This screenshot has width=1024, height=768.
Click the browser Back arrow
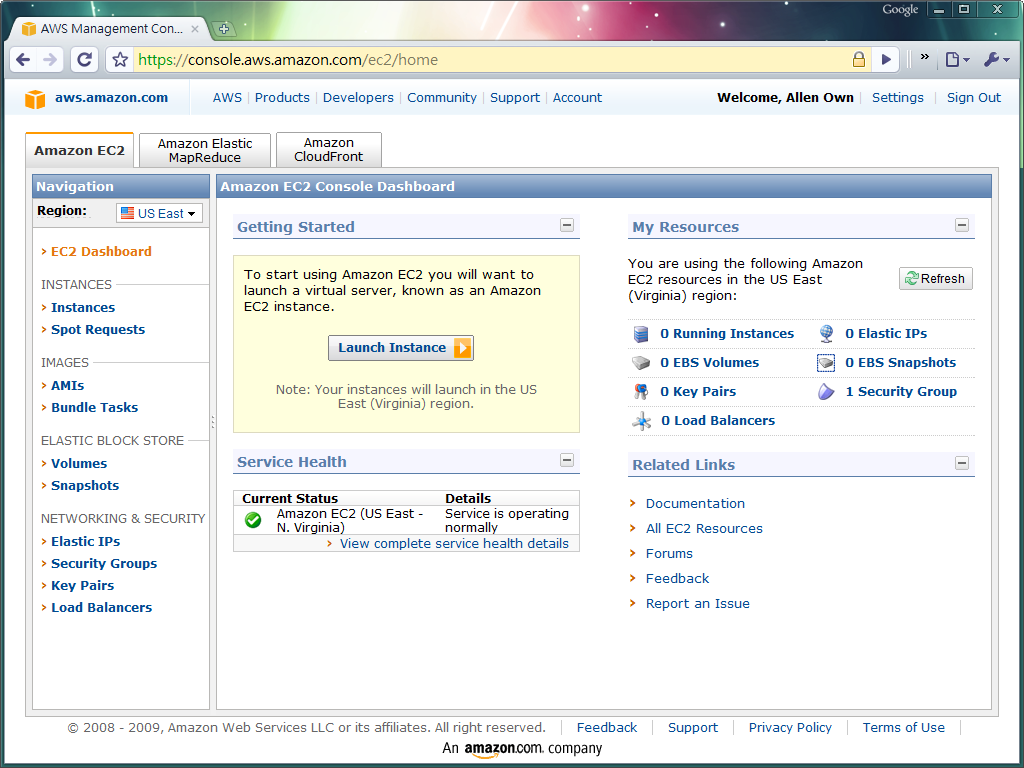click(x=23, y=60)
